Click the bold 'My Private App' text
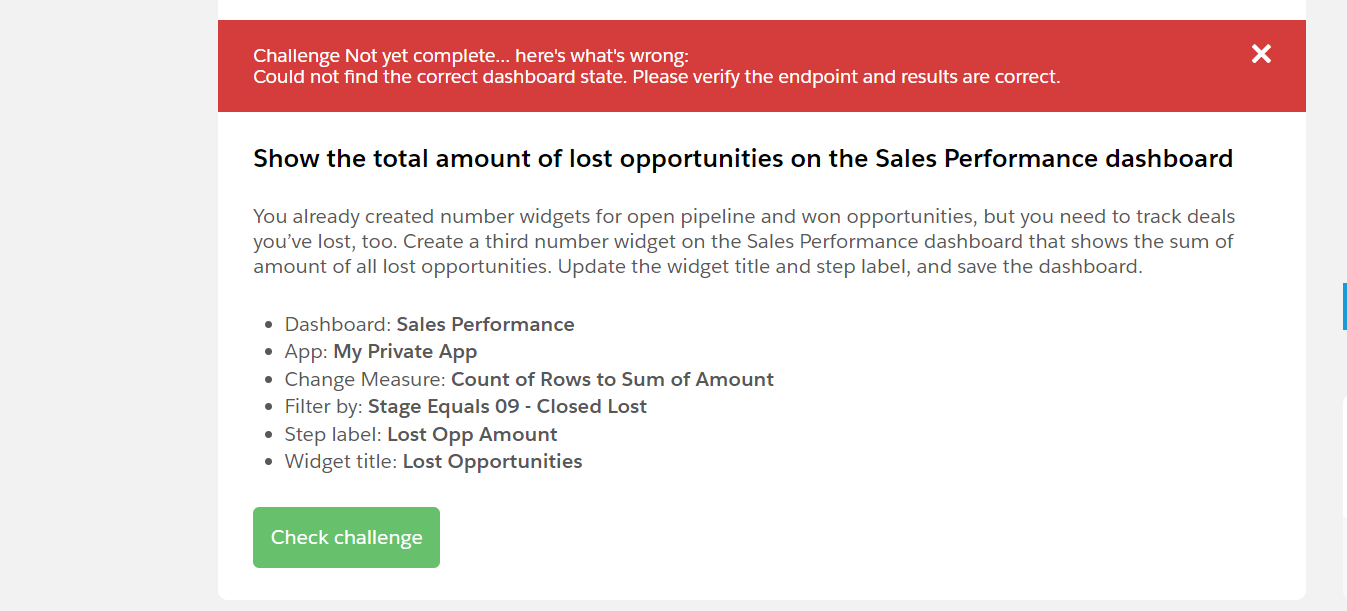Viewport: 1347px width, 611px height. click(405, 352)
